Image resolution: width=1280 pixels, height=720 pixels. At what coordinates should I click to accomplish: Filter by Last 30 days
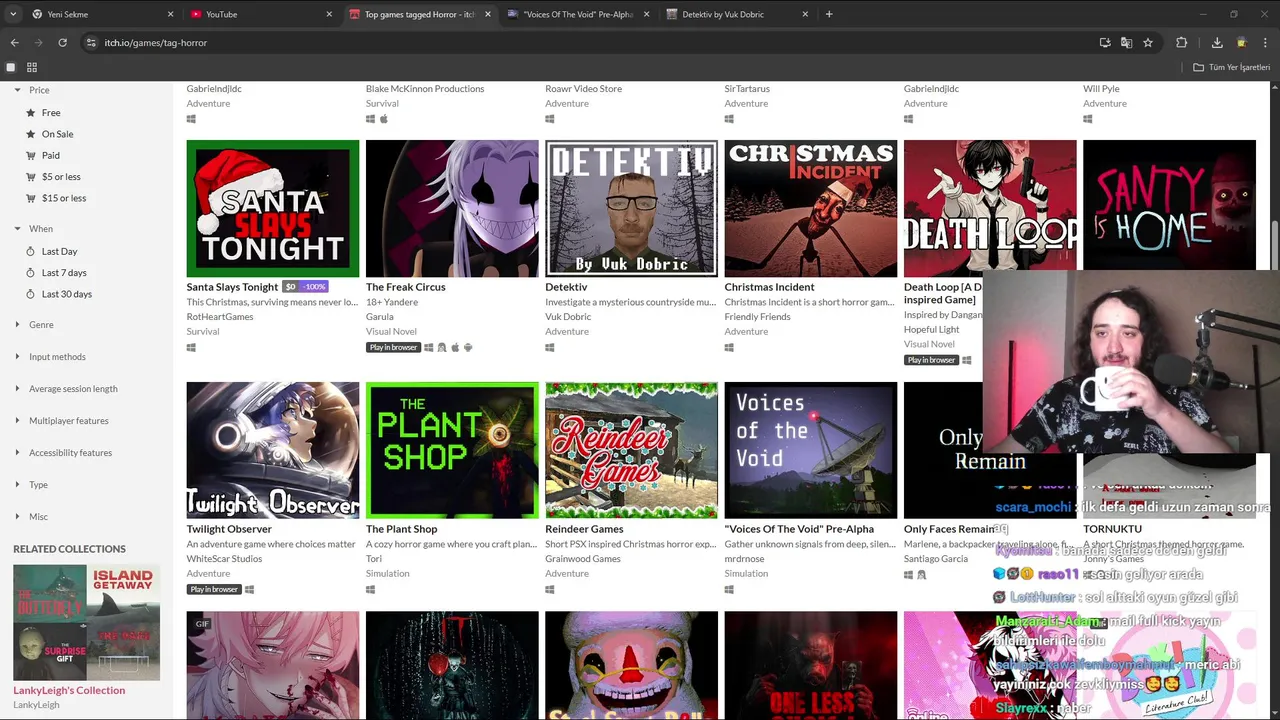[67, 294]
